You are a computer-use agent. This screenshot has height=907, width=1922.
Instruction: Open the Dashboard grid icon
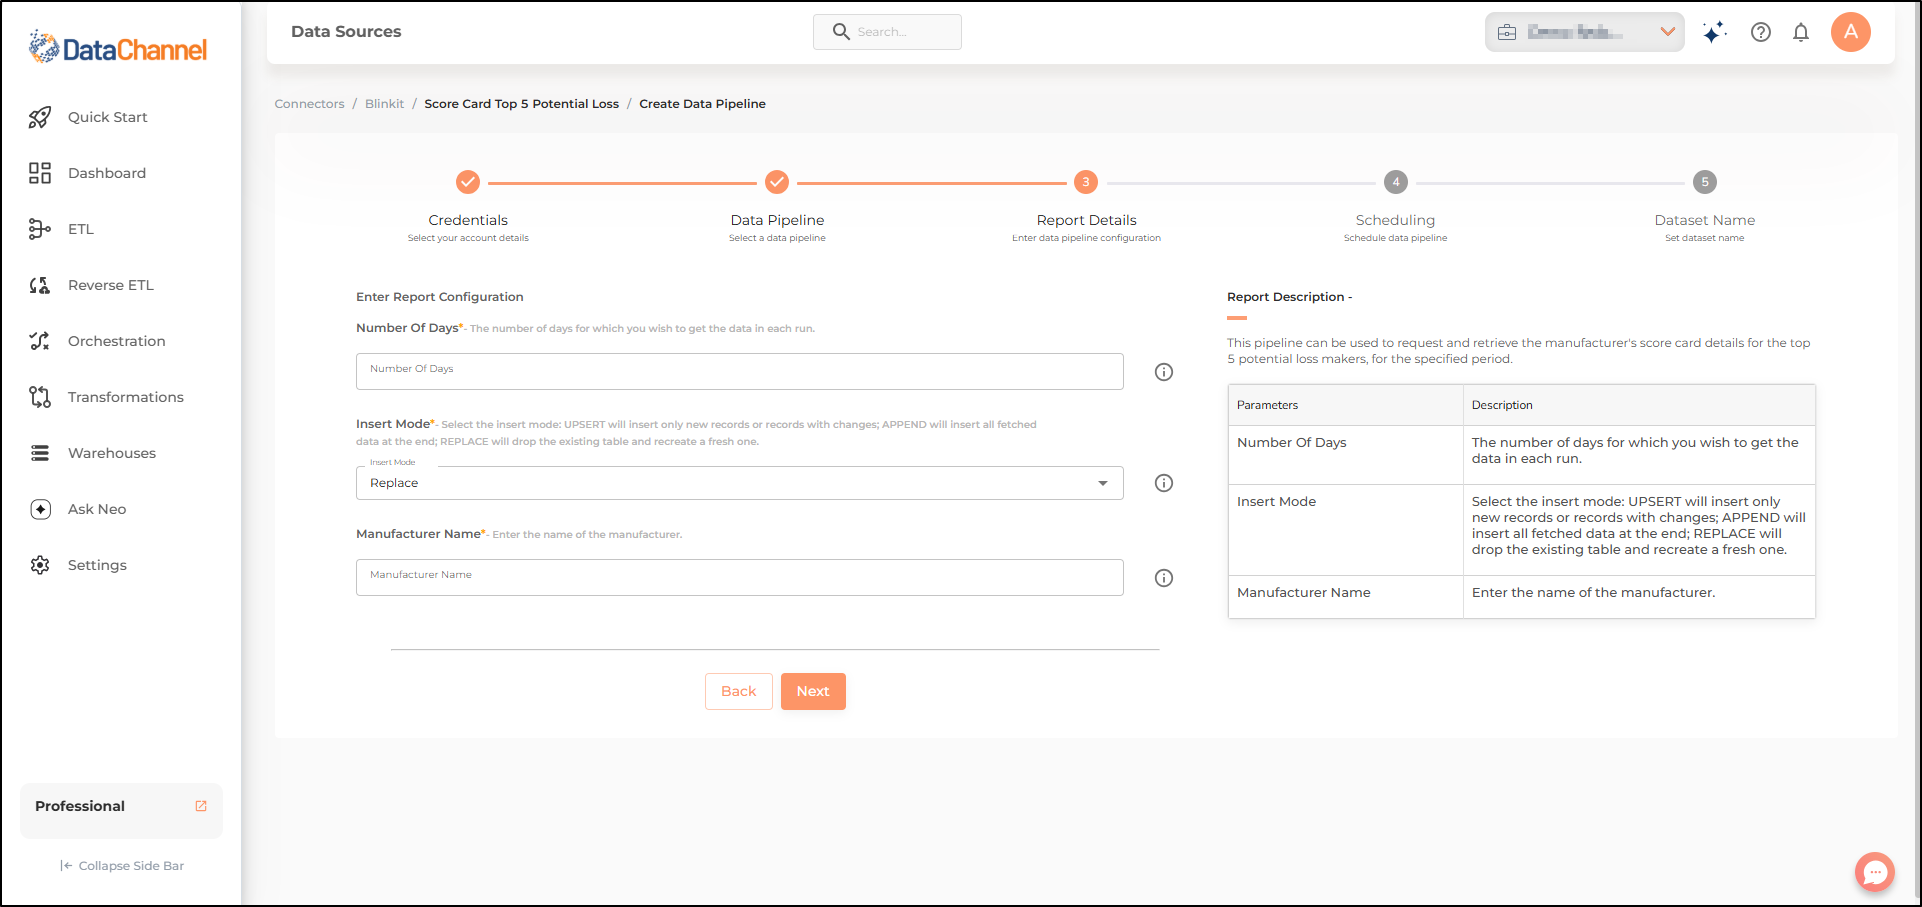(x=40, y=173)
